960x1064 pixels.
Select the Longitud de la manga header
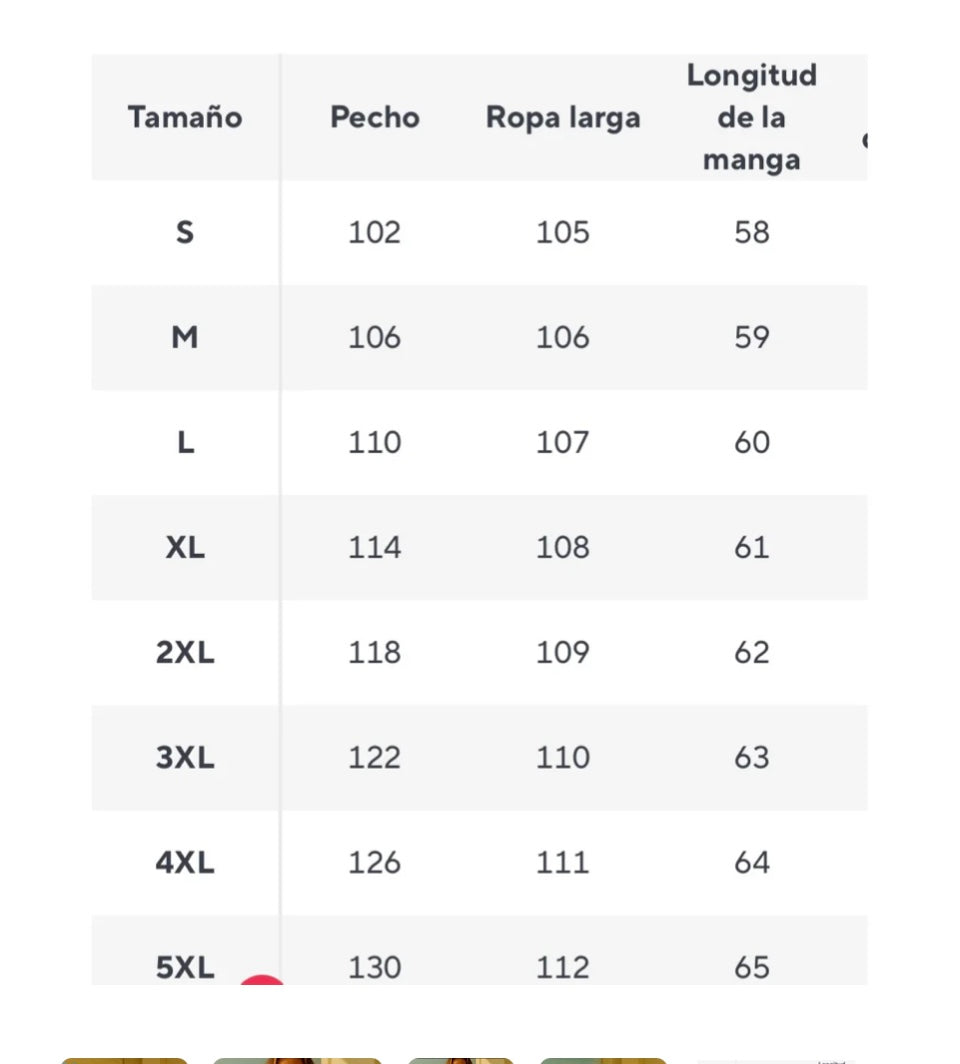click(752, 117)
